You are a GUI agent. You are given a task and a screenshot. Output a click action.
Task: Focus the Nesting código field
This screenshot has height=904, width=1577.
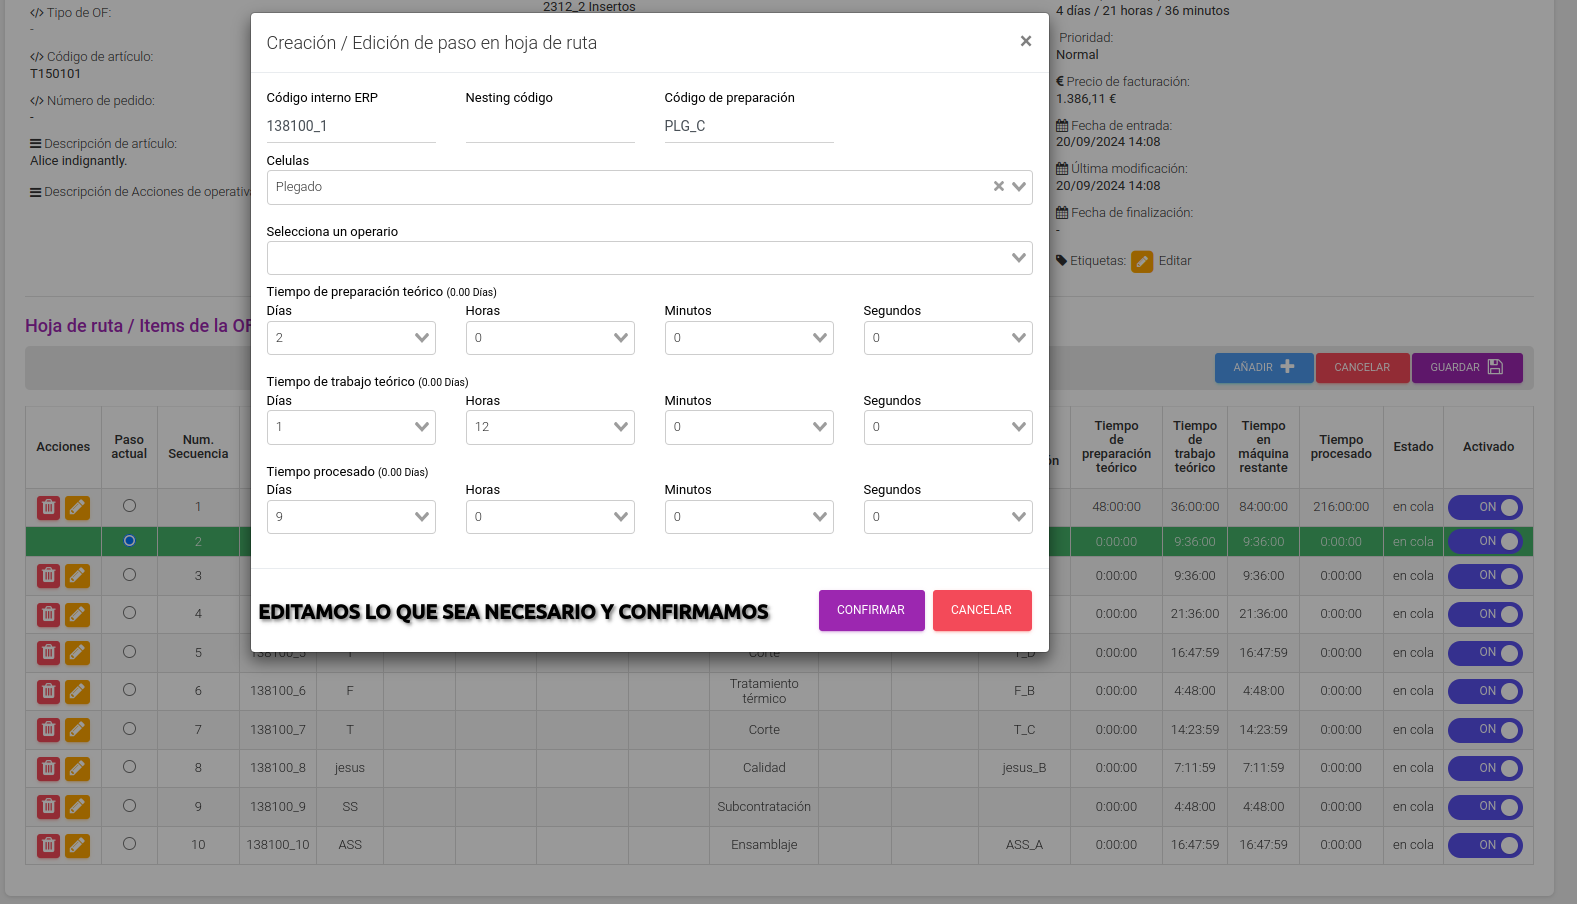(x=550, y=126)
